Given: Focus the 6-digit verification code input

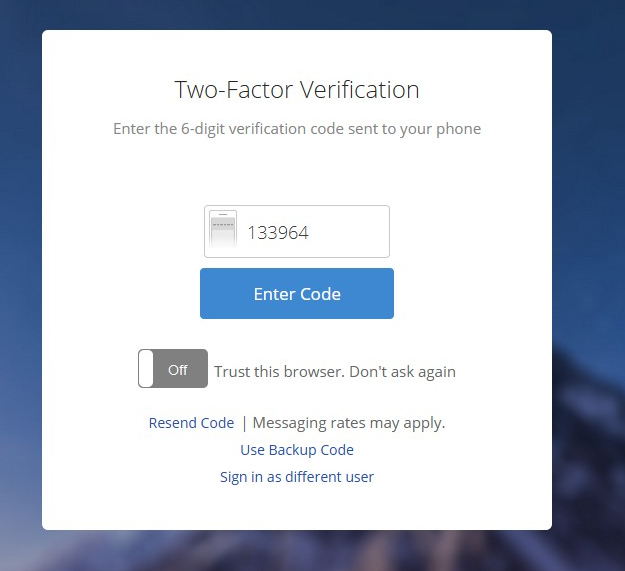Looking at the screenshot, I should (312, 232).
